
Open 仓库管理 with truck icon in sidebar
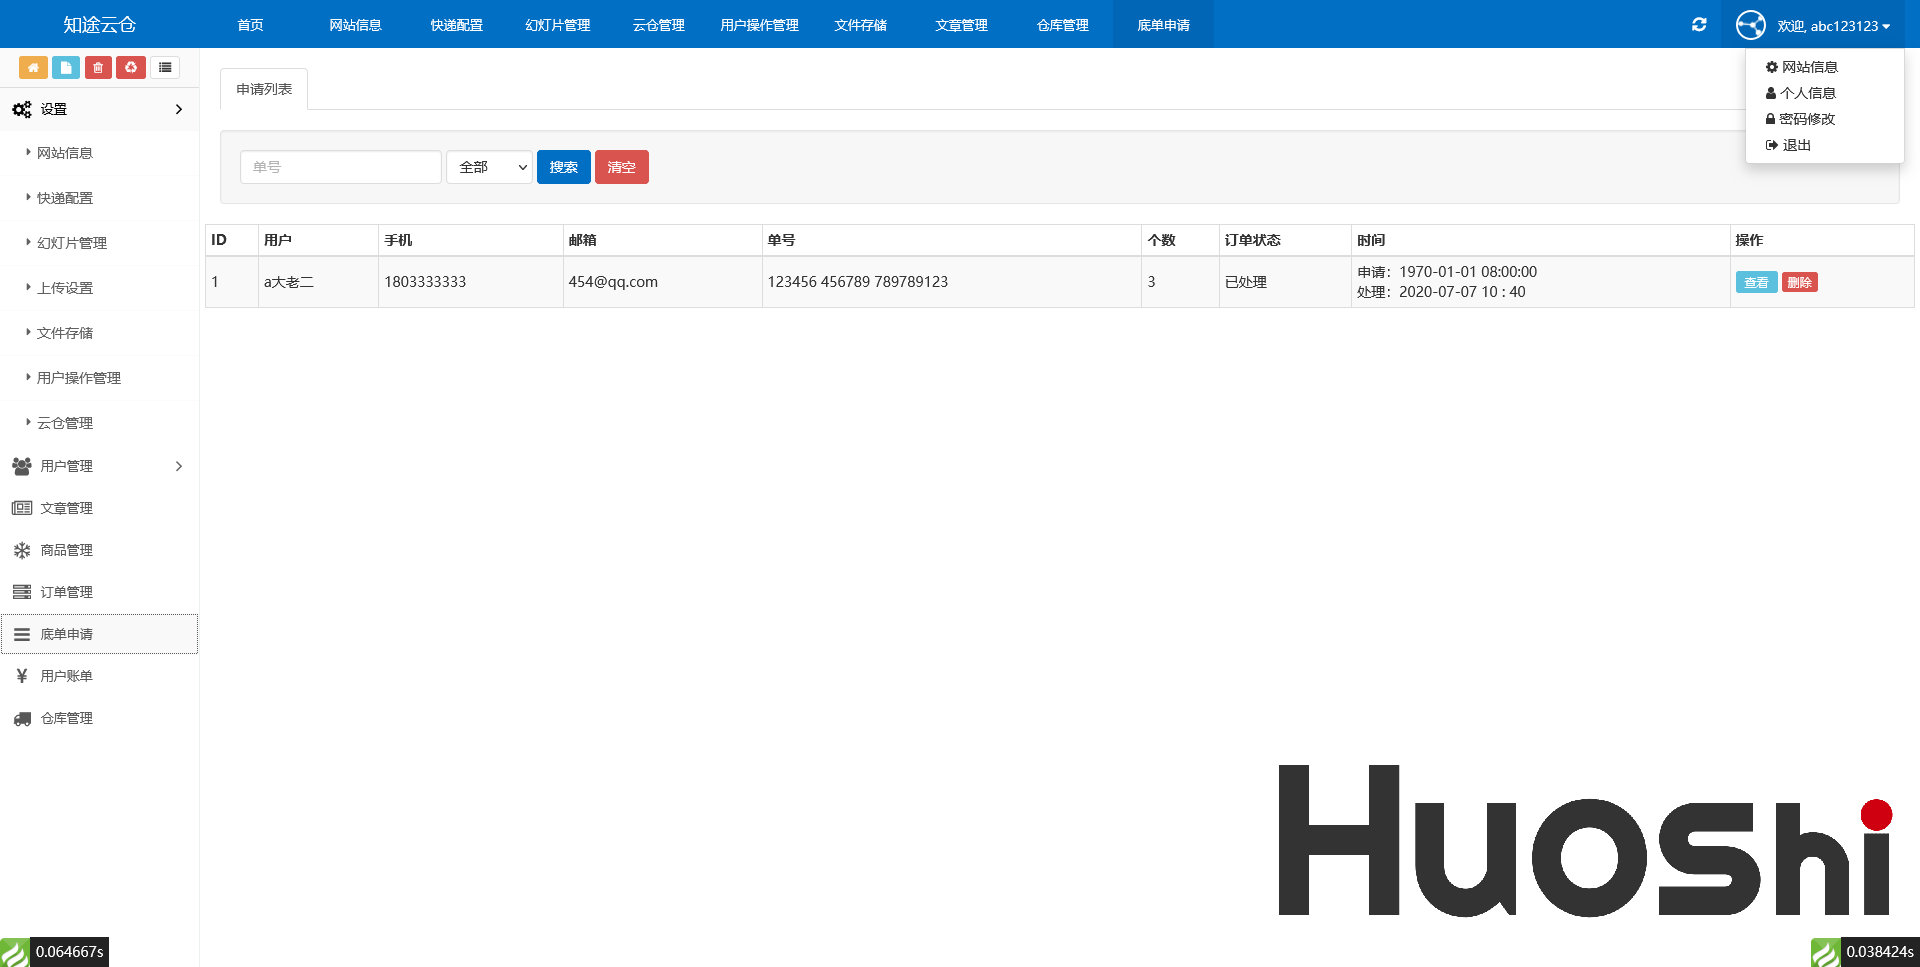pos(66,718)
